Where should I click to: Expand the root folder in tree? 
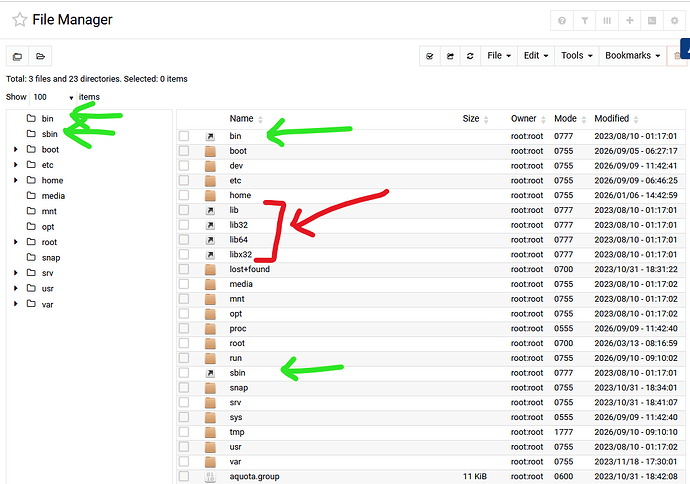(15, 242)
